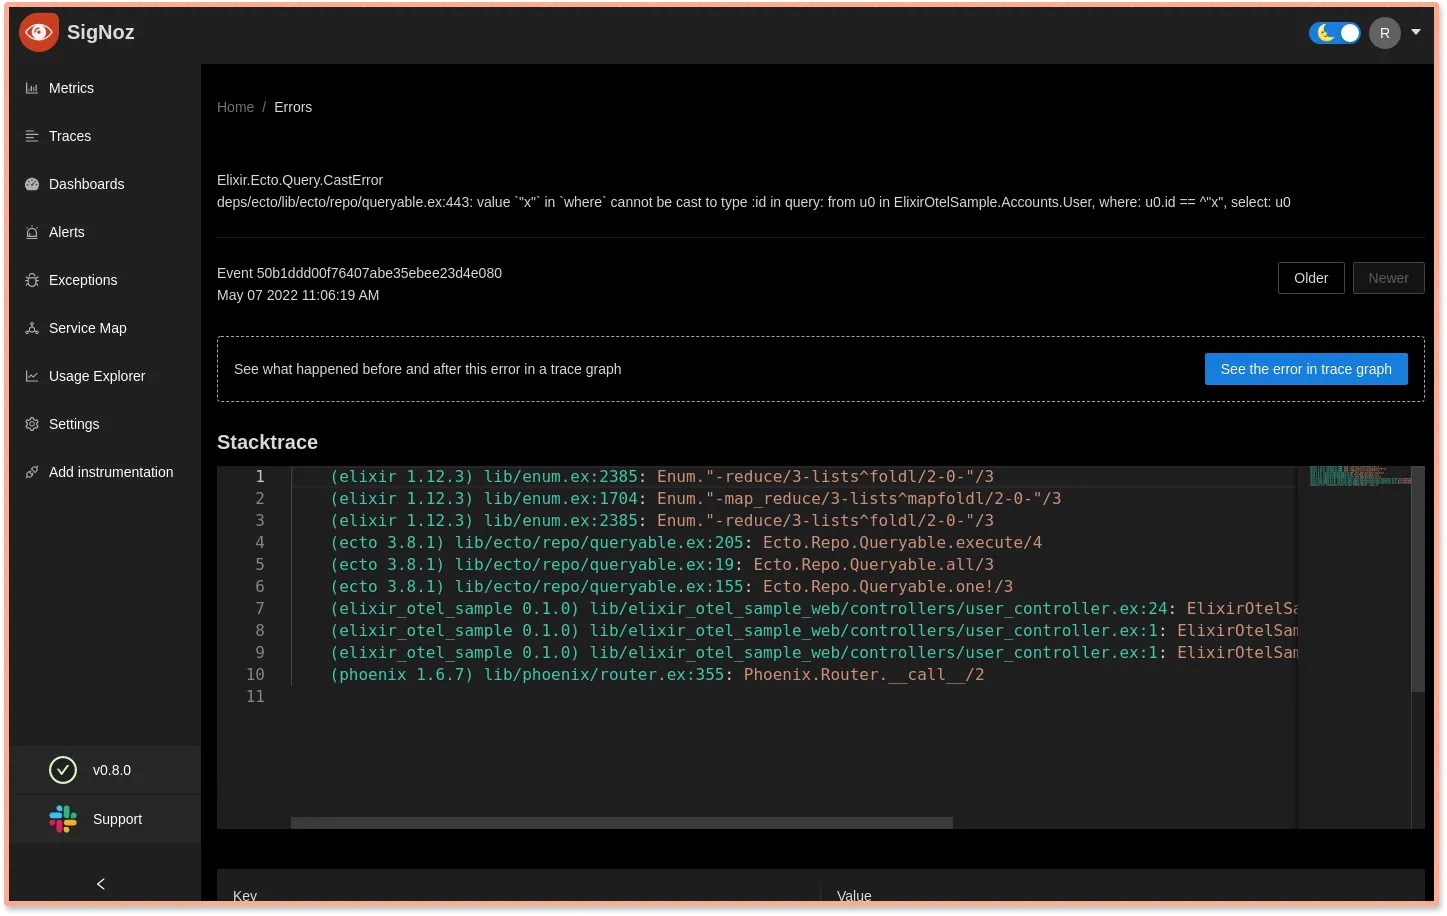Click the v0.8.0 version label
This screenshot has height=916, width=1447.
click(x=112, y=770)
